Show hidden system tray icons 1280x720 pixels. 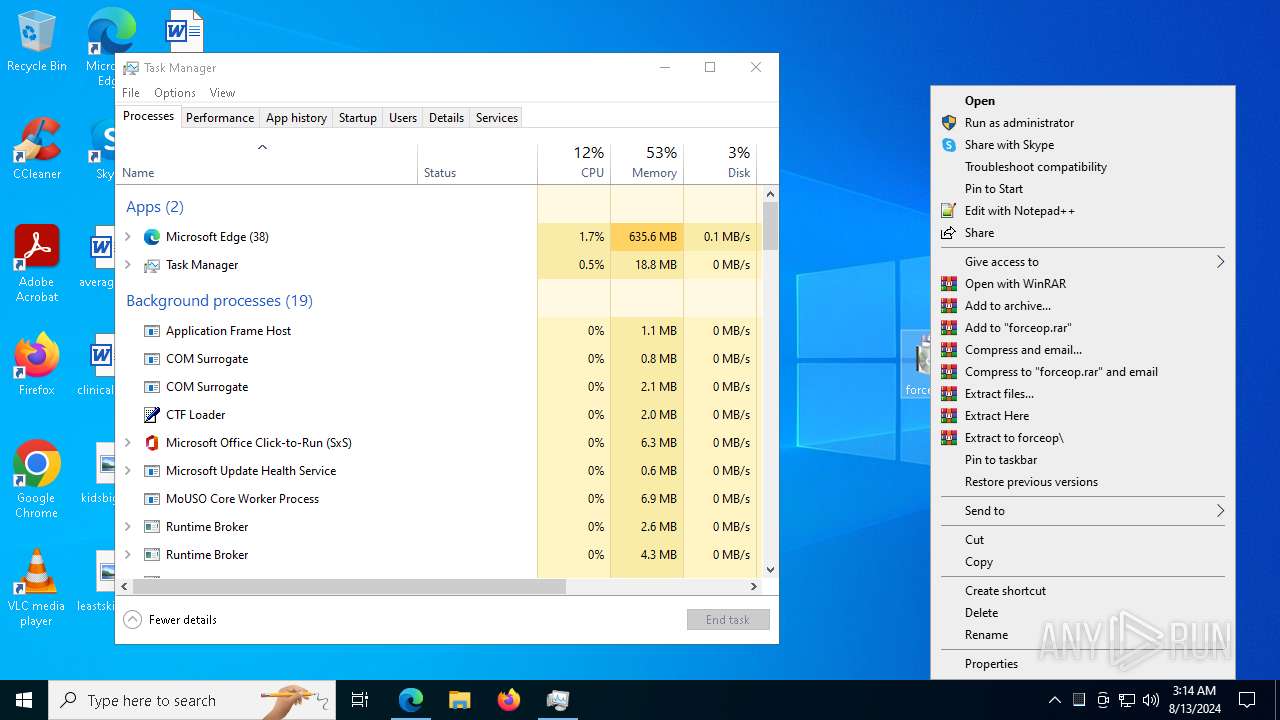(1054, 700)
